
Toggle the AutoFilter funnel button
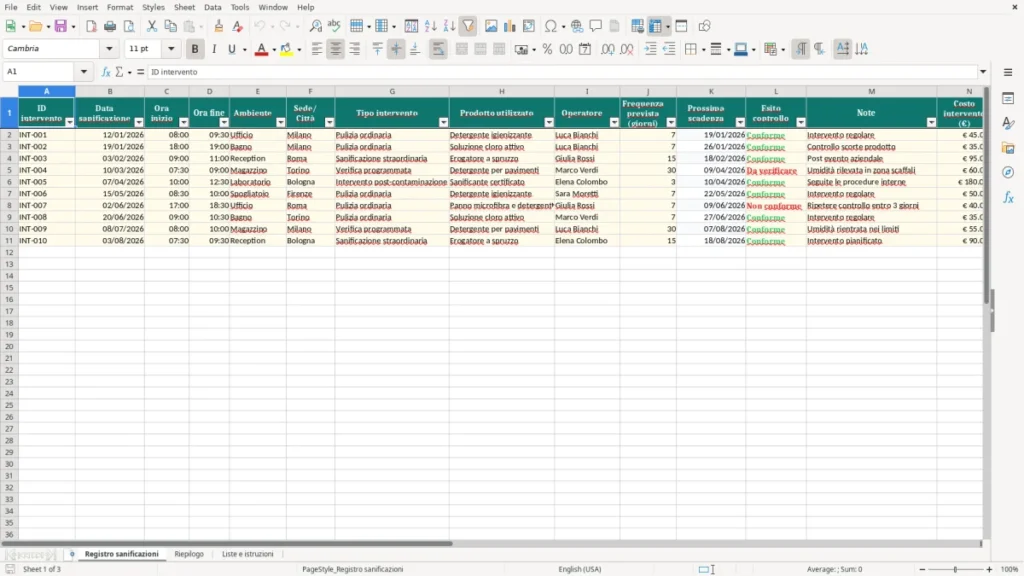(x=468, y=26)
